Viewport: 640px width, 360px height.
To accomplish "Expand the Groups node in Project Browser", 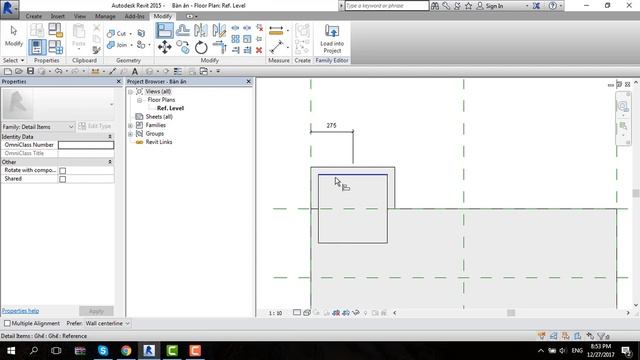I will point(130,134).
